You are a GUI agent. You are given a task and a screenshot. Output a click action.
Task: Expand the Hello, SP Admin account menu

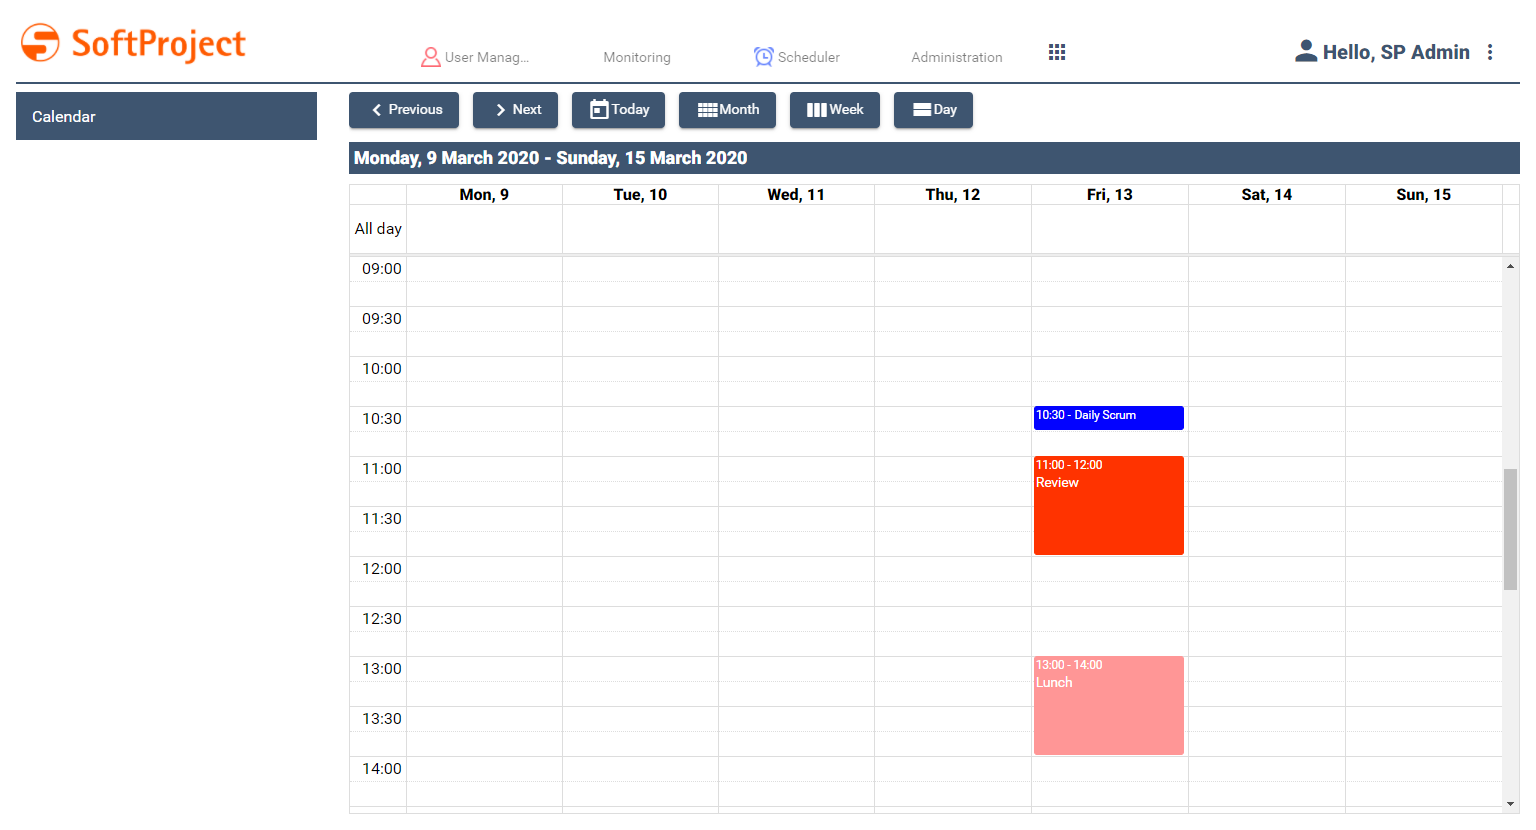point(1396,52)
